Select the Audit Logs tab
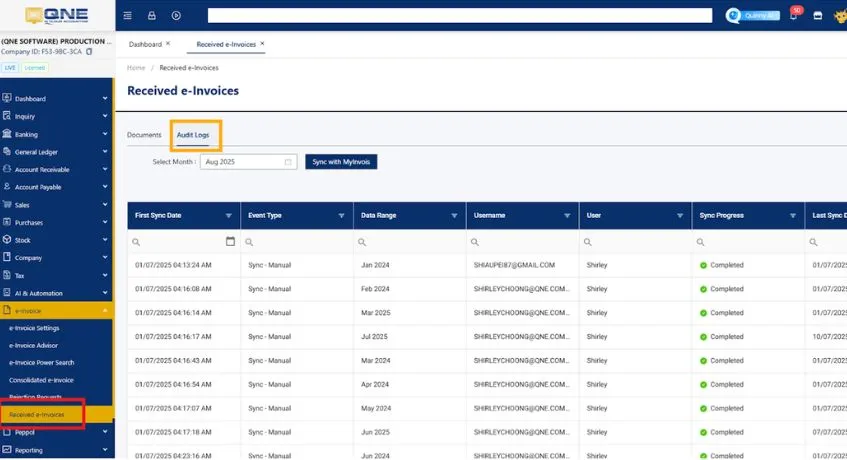 tap(193, 135)
